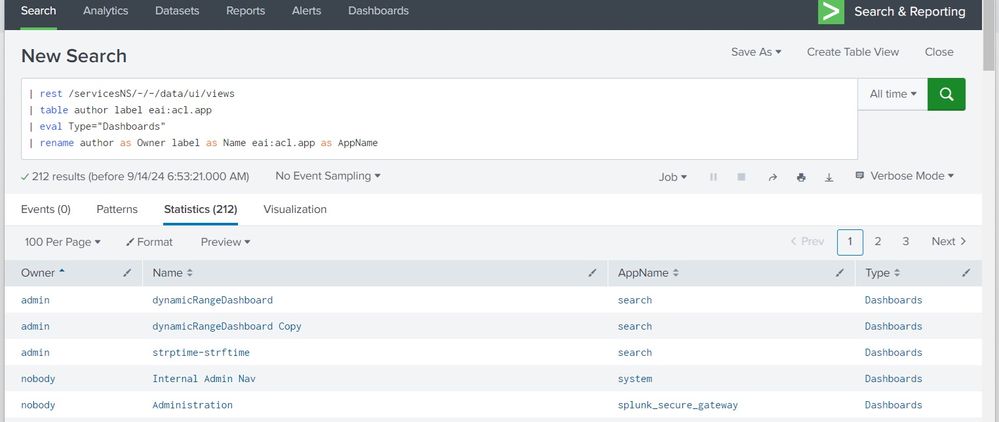Click the stop job icon

pos(741,177)
